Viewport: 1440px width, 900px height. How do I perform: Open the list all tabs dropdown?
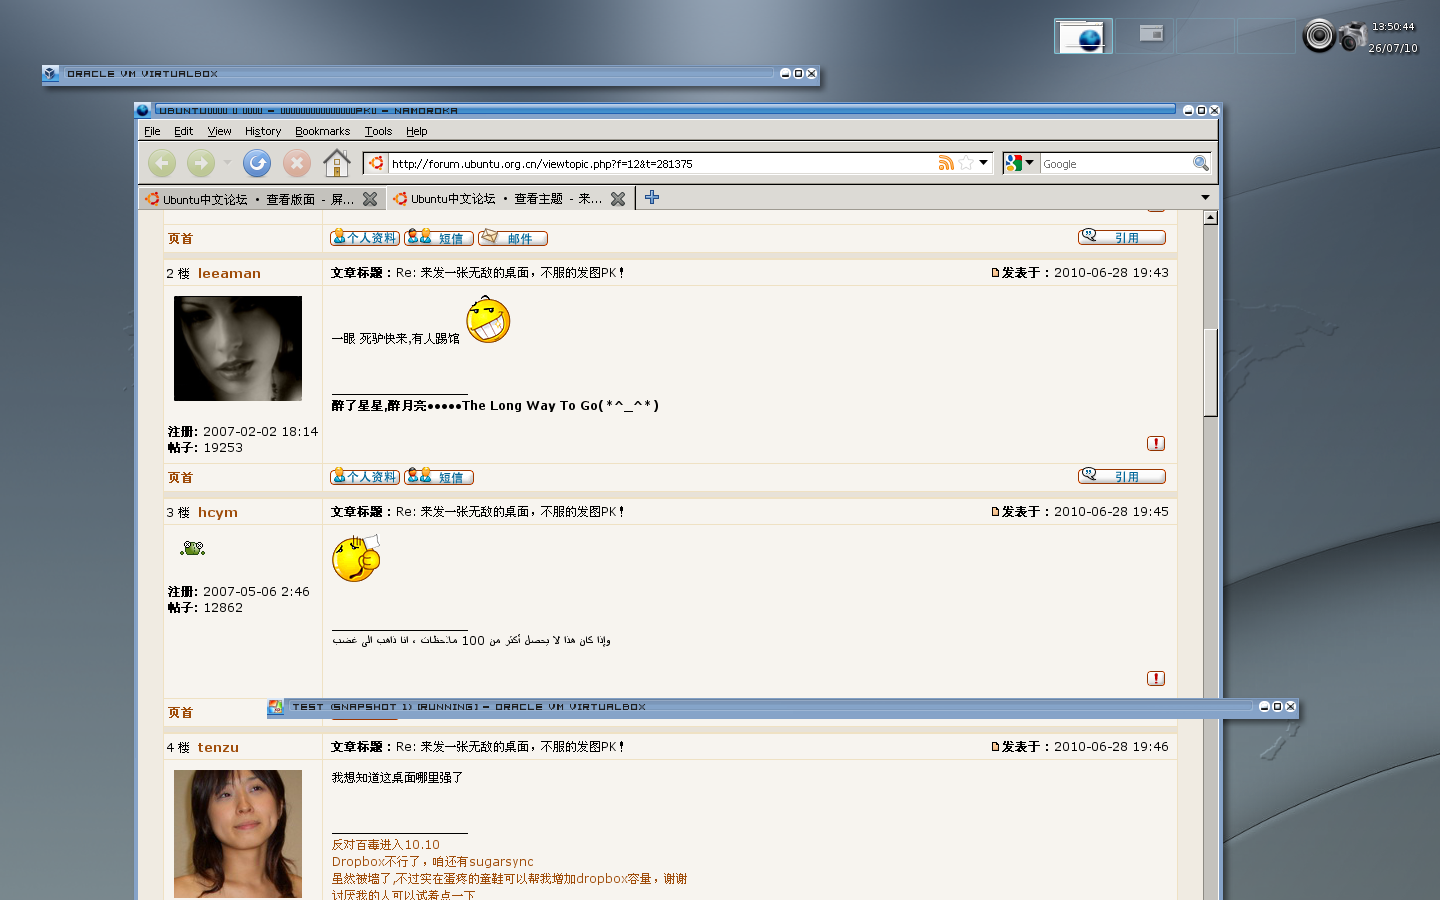(1205, 198)
